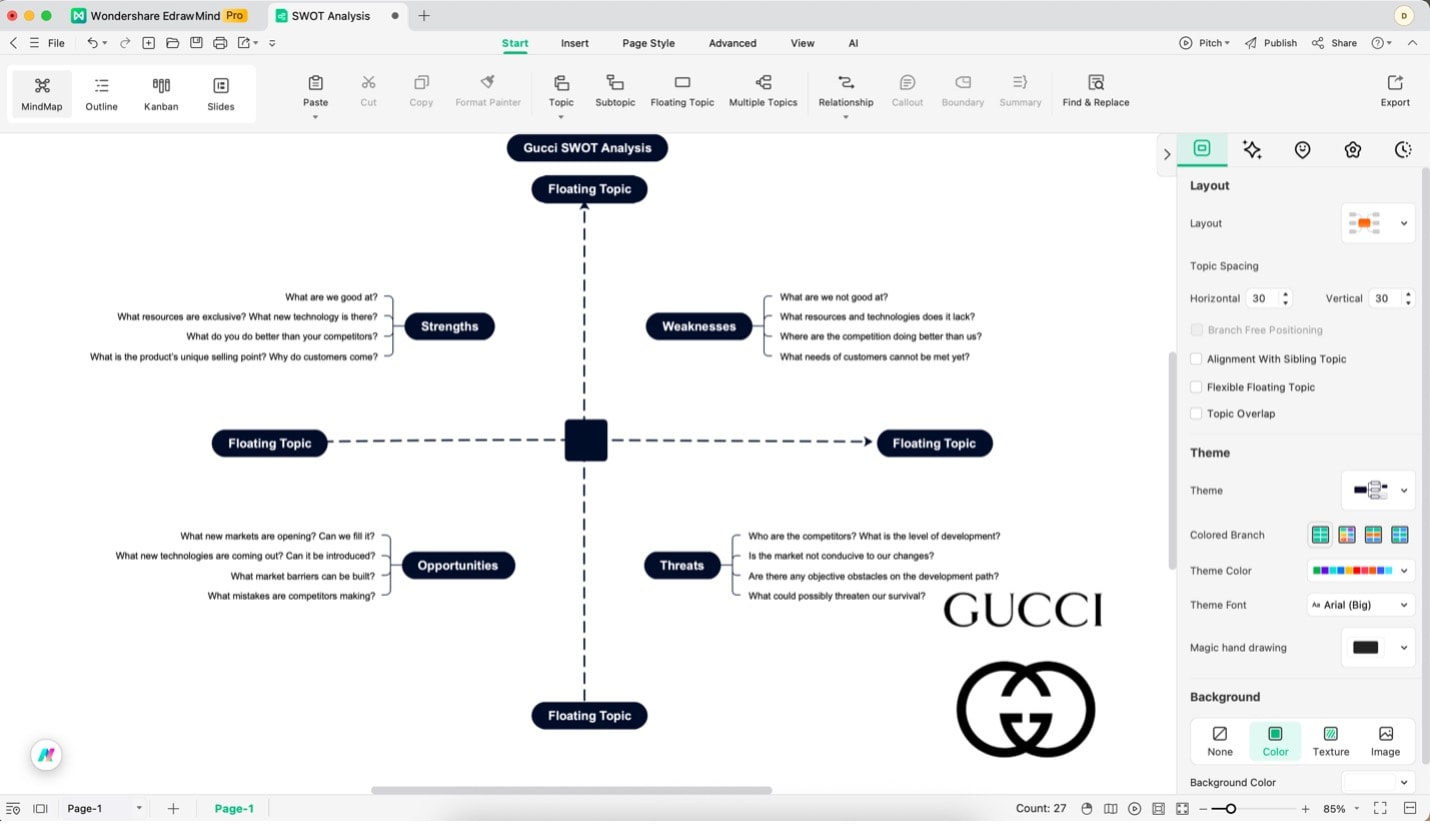Viewport: 1430px width, 825px height.
Task: Click the Vertical spacing value field
Action: pyautogui.click(x=1384, y=298)
